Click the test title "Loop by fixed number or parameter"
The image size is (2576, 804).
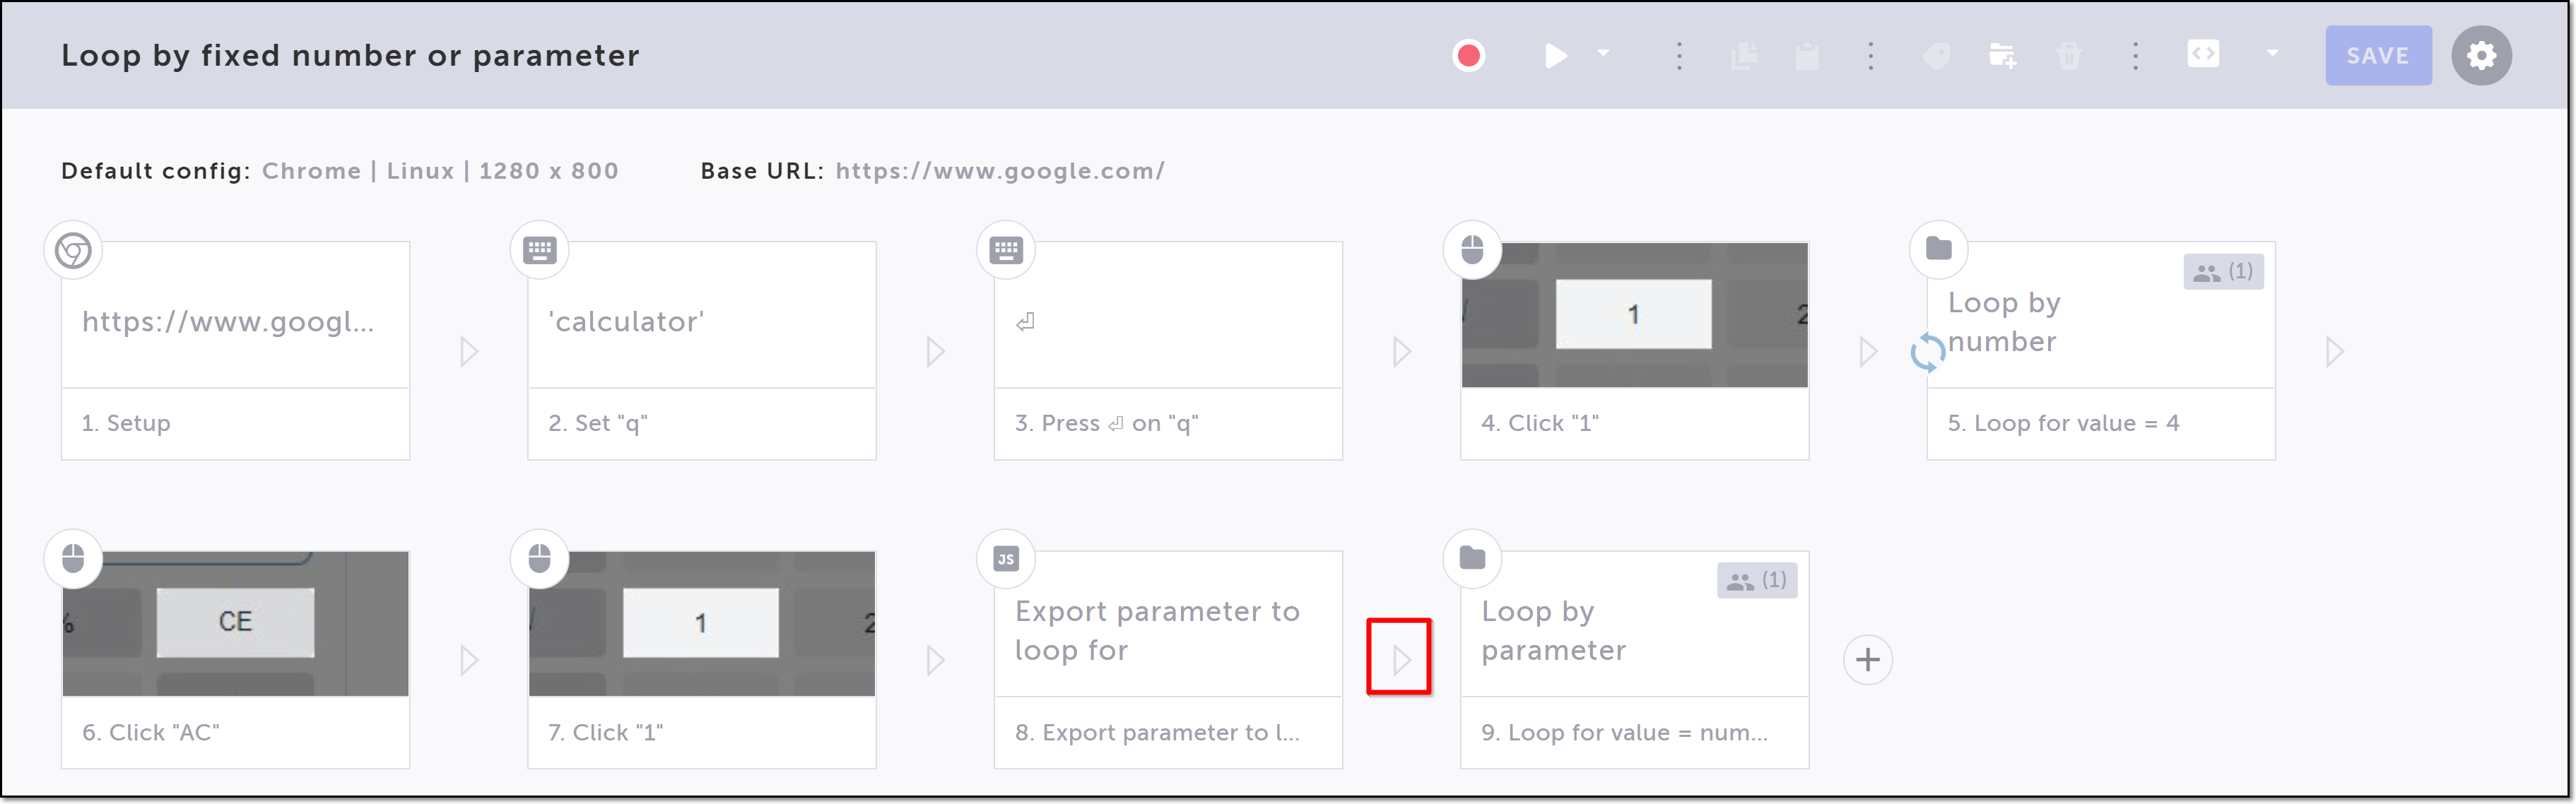pos(350,56)
